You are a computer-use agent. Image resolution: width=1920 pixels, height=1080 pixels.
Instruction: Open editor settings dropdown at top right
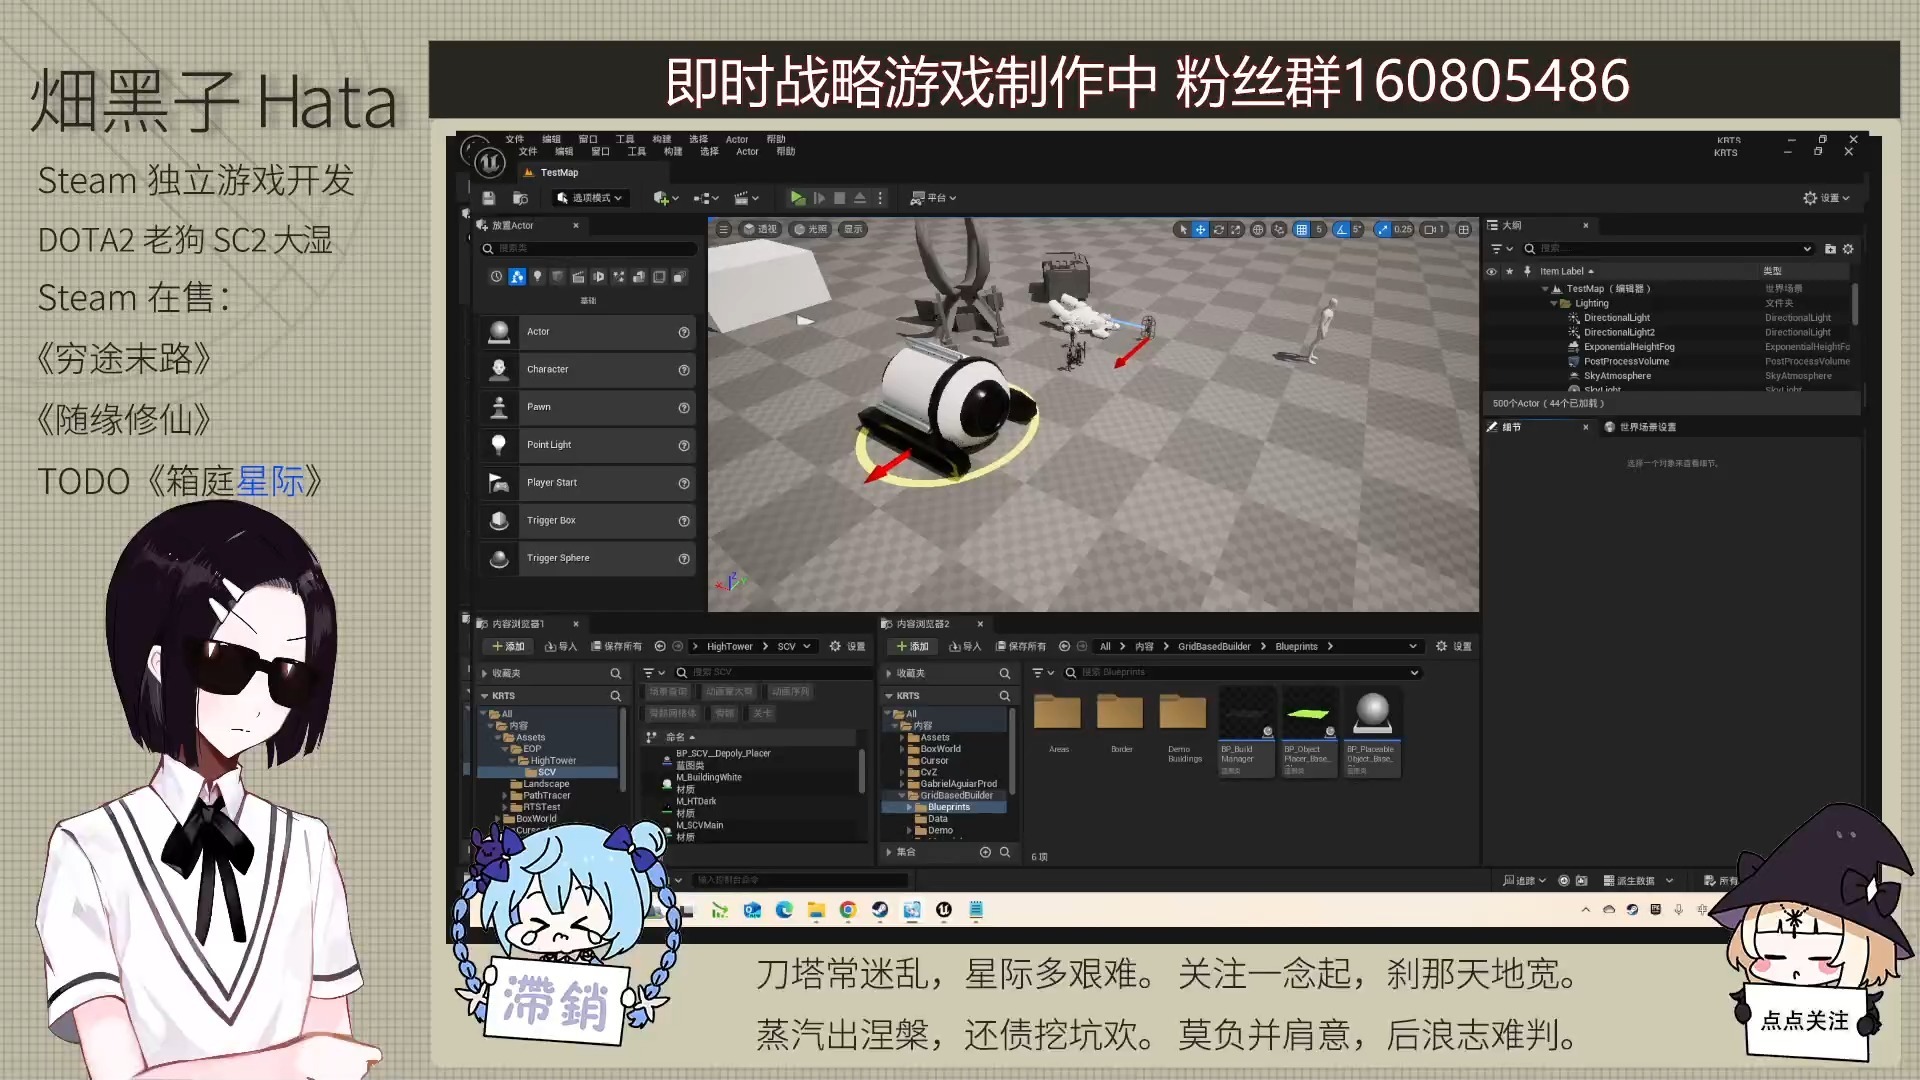[1826, 198]
